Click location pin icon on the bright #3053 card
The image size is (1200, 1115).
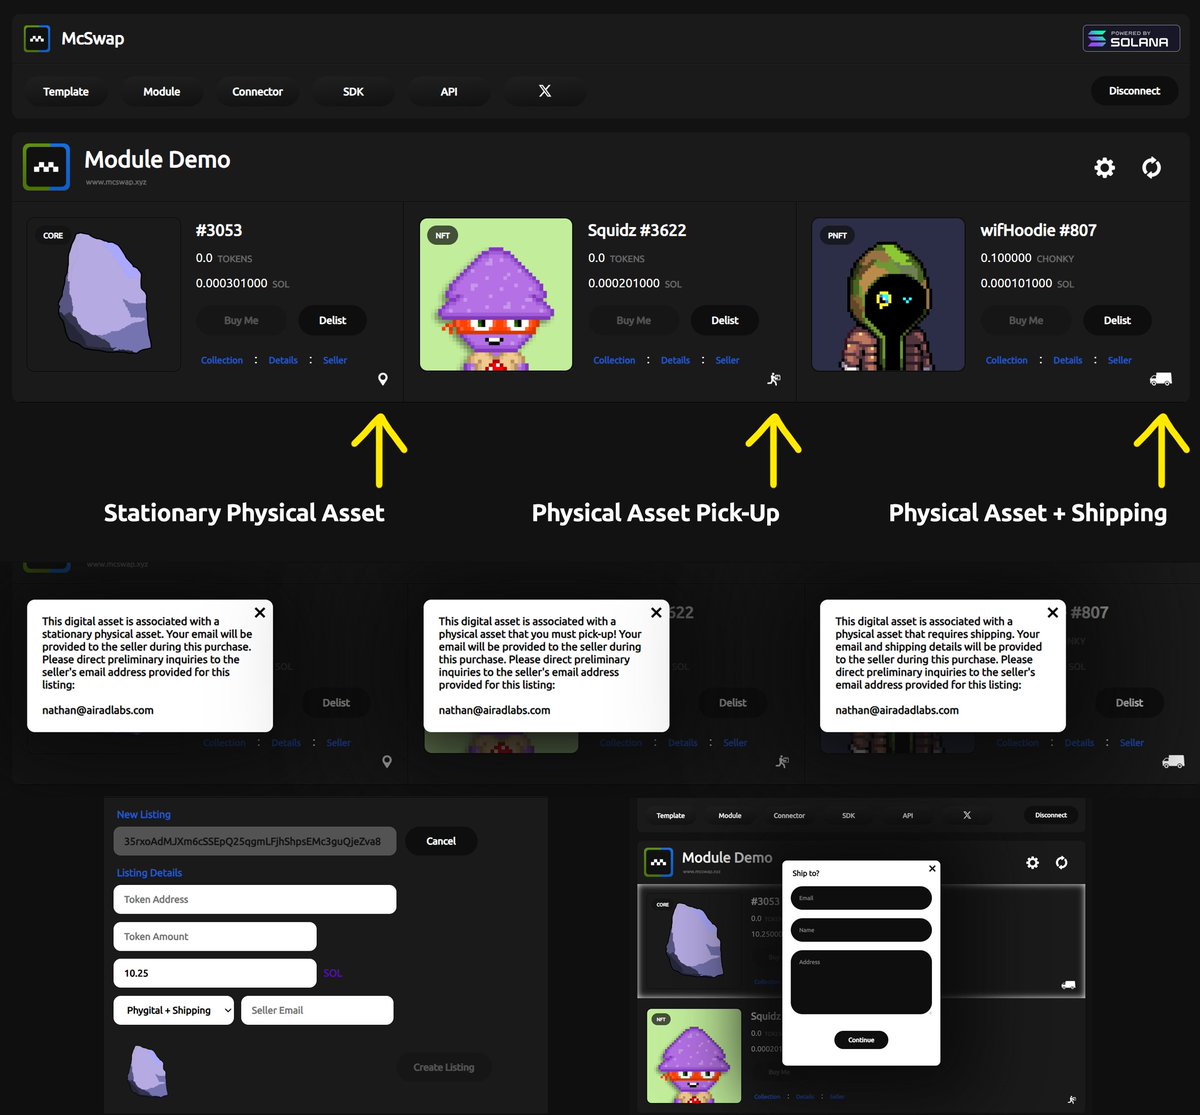coord(382,379)
